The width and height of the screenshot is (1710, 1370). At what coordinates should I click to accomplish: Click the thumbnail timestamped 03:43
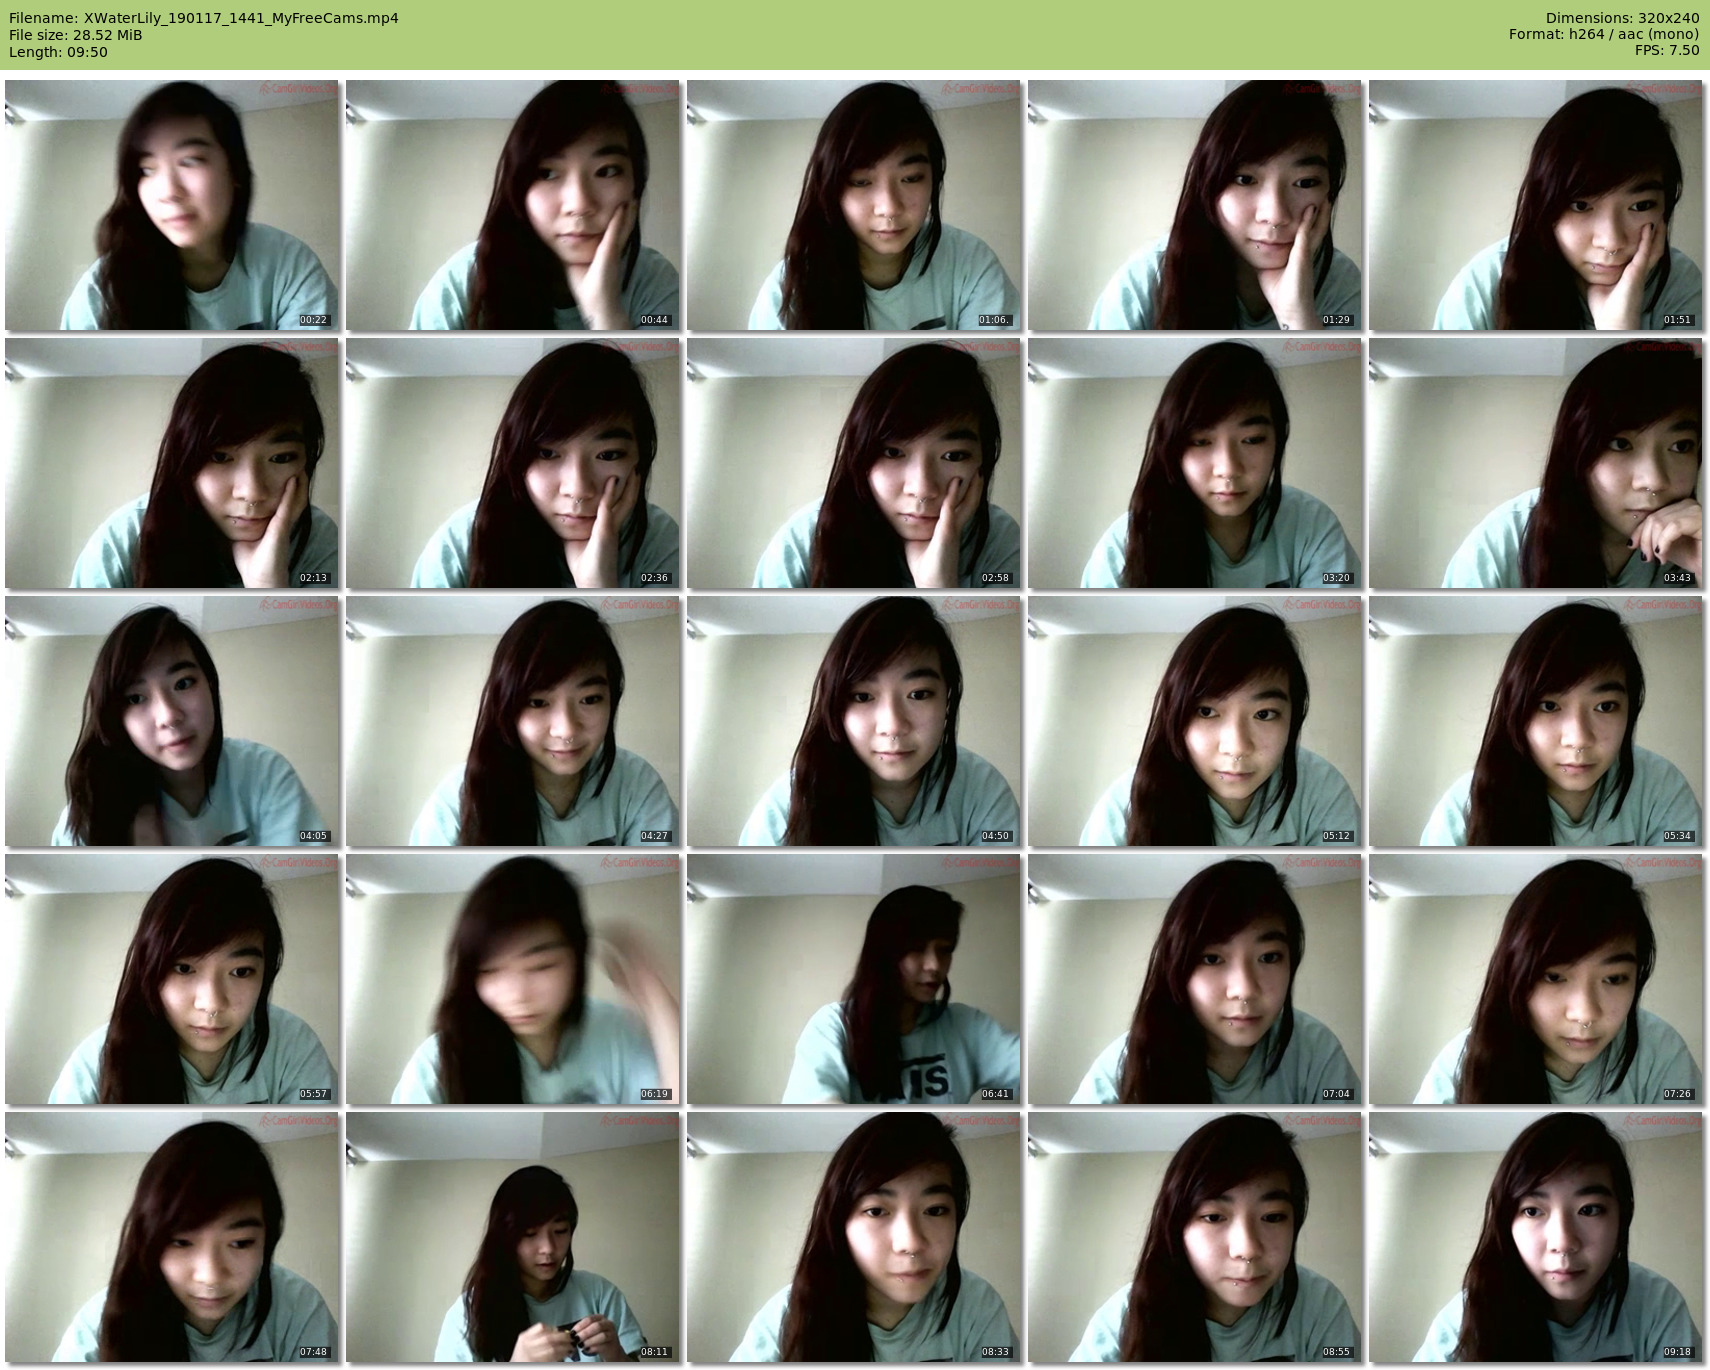point(1536,463)
